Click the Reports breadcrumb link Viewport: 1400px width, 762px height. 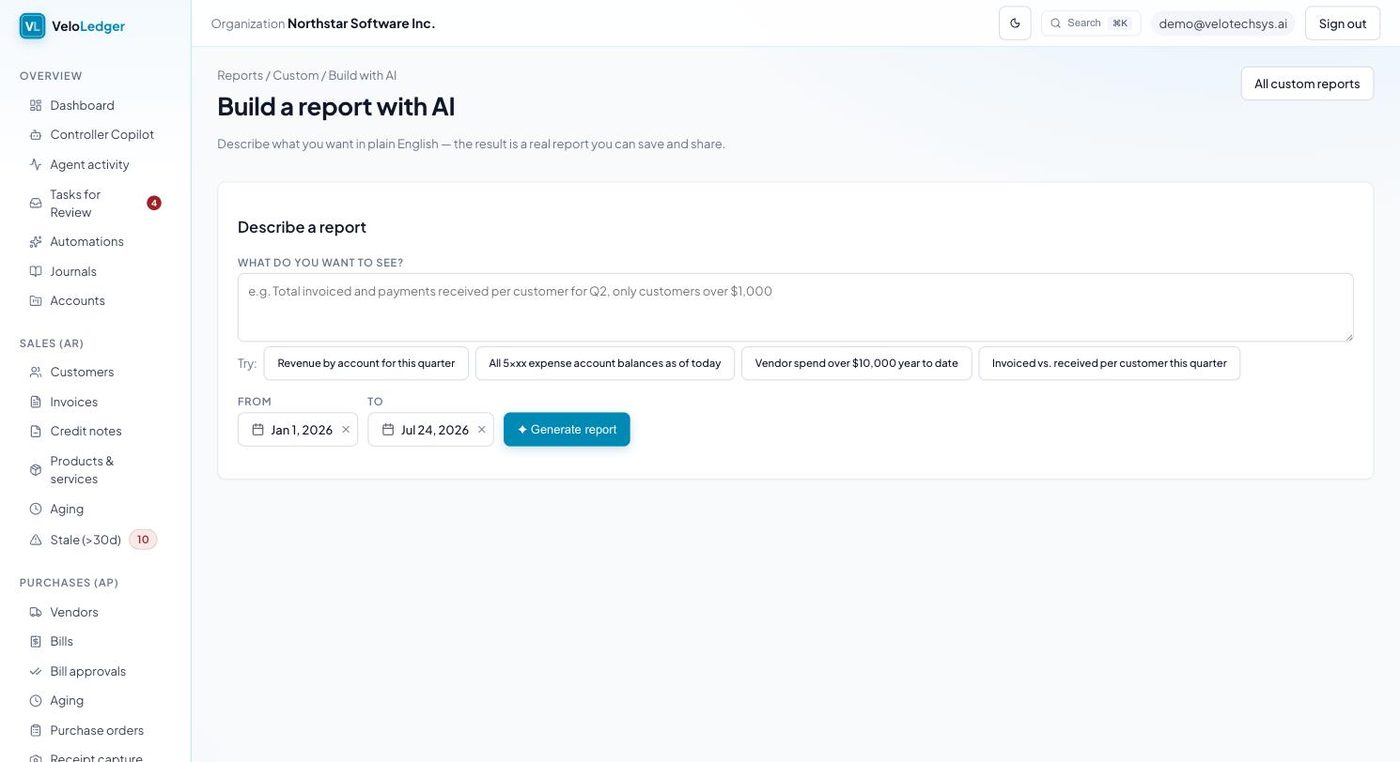[240, 75]
